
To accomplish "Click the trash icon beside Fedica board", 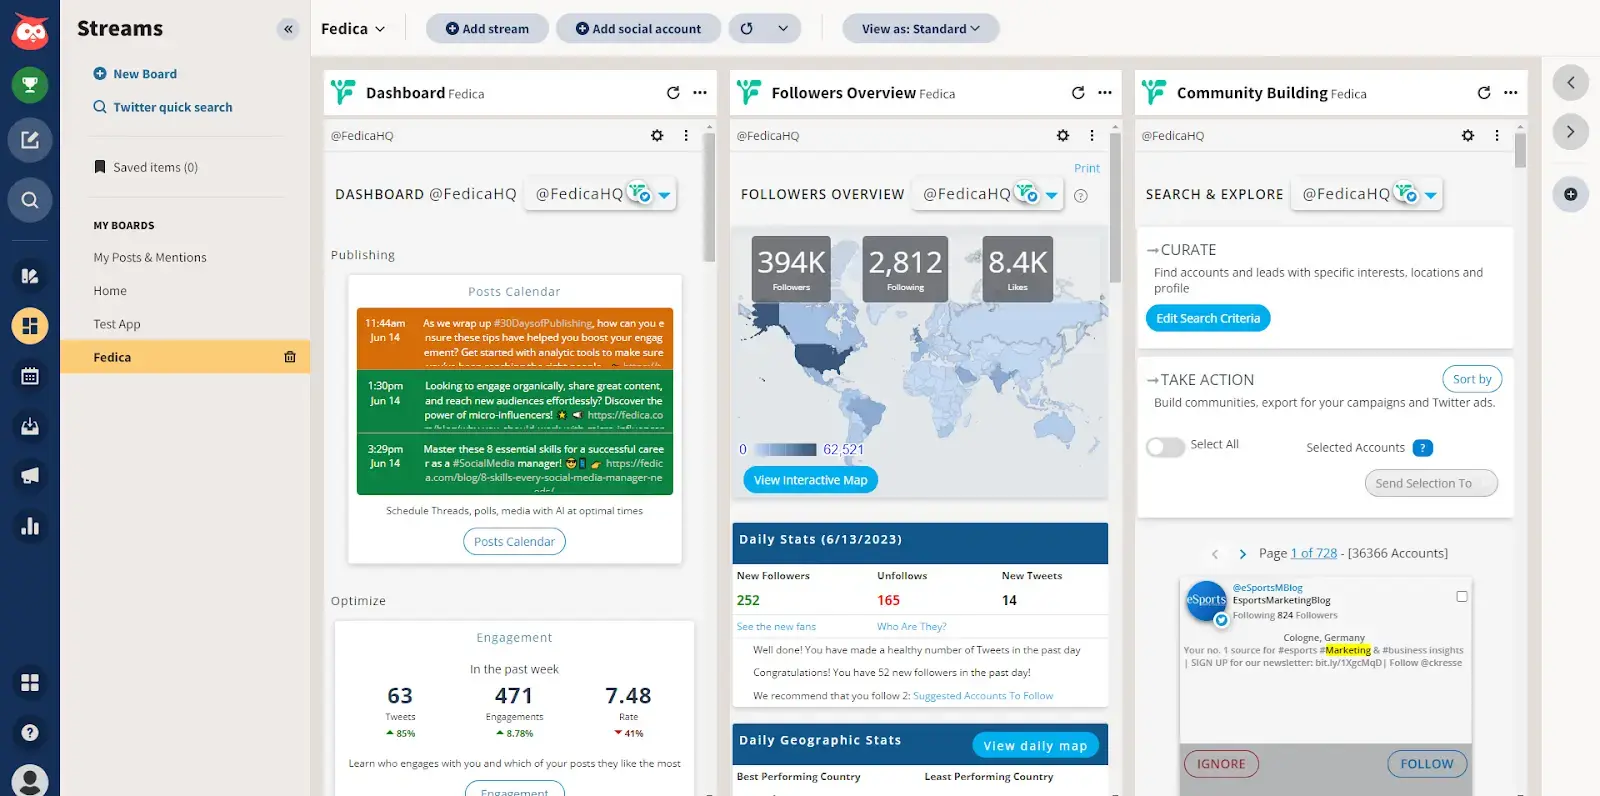I will point(290,357).
